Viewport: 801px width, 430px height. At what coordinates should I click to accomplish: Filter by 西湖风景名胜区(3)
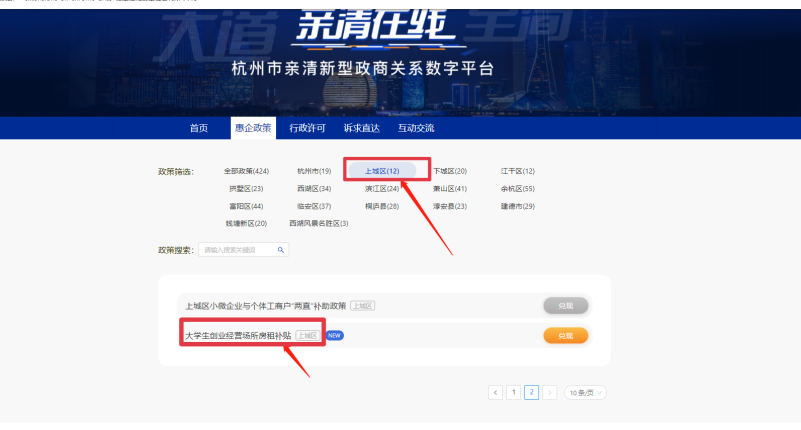pyautogui.click(x=318, y=223)
